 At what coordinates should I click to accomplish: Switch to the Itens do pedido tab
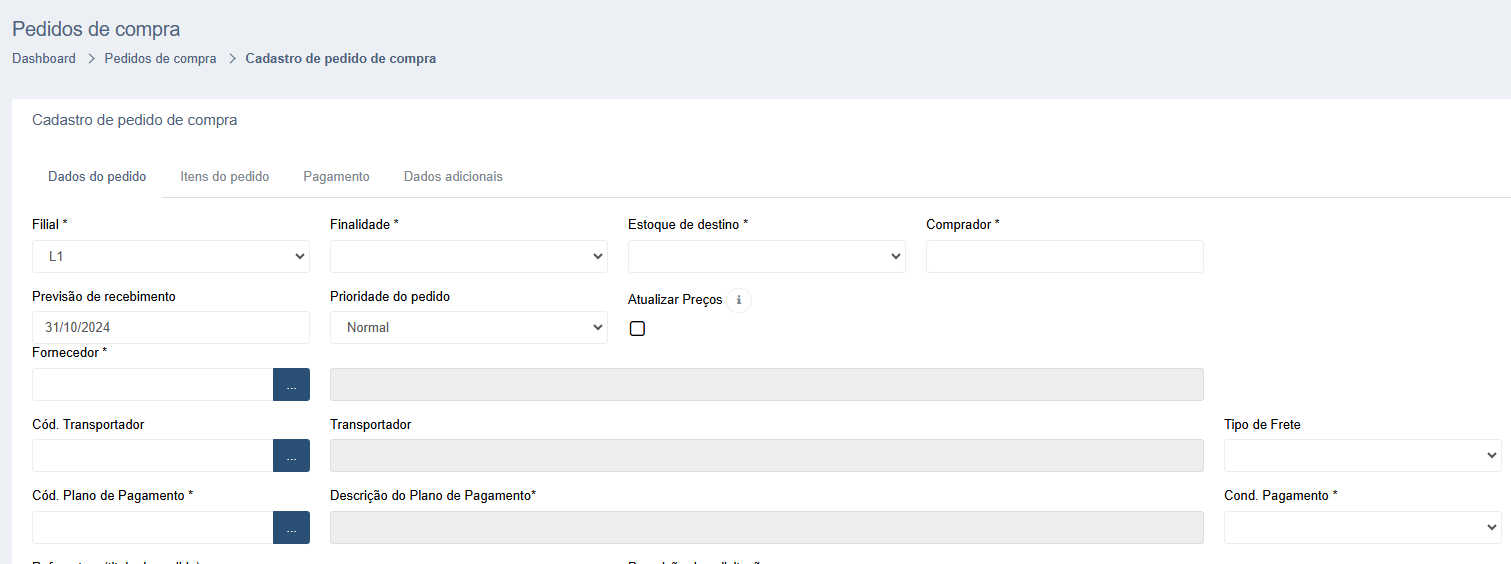point(225,177)
